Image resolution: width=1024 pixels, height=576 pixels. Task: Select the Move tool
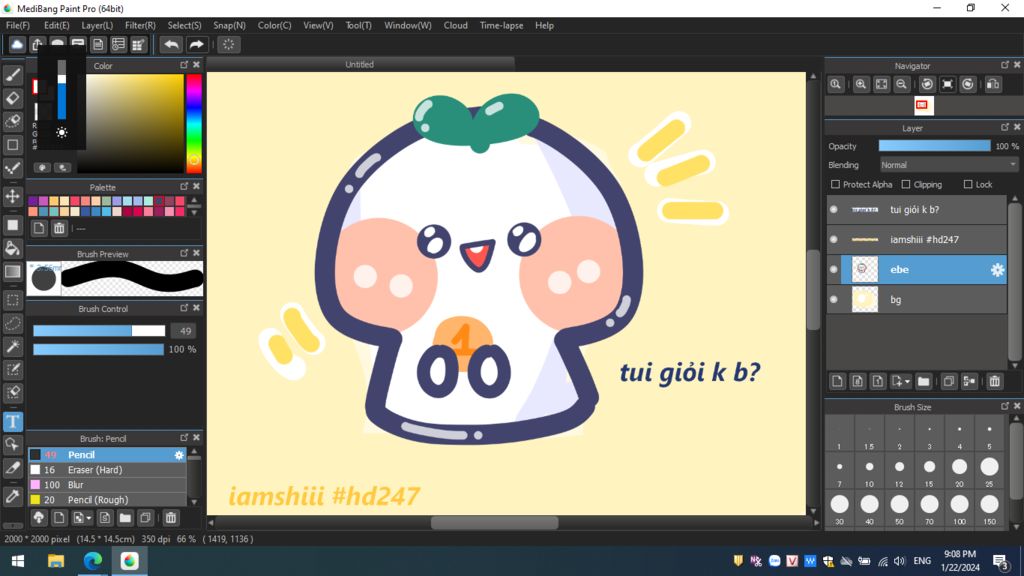[x=13, y=196]
